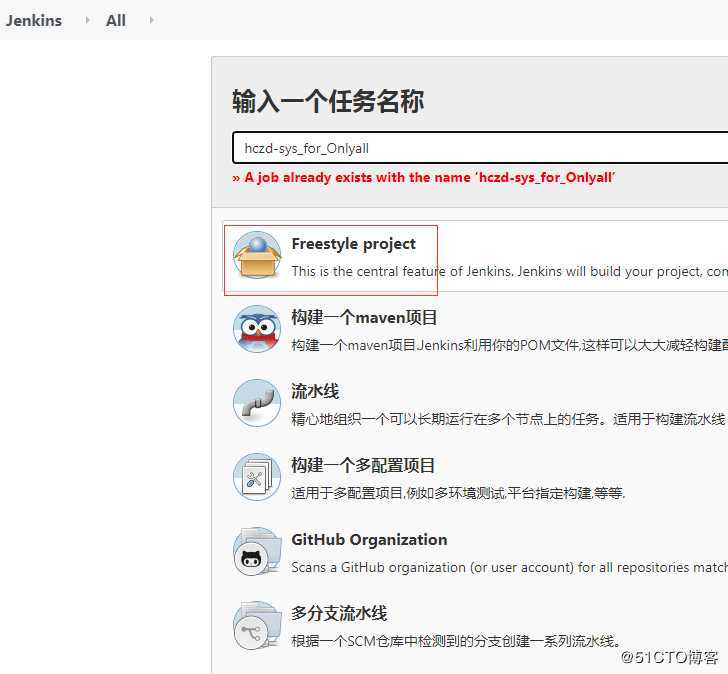Click the description starting 适用于多配置项目

point(458,493)
